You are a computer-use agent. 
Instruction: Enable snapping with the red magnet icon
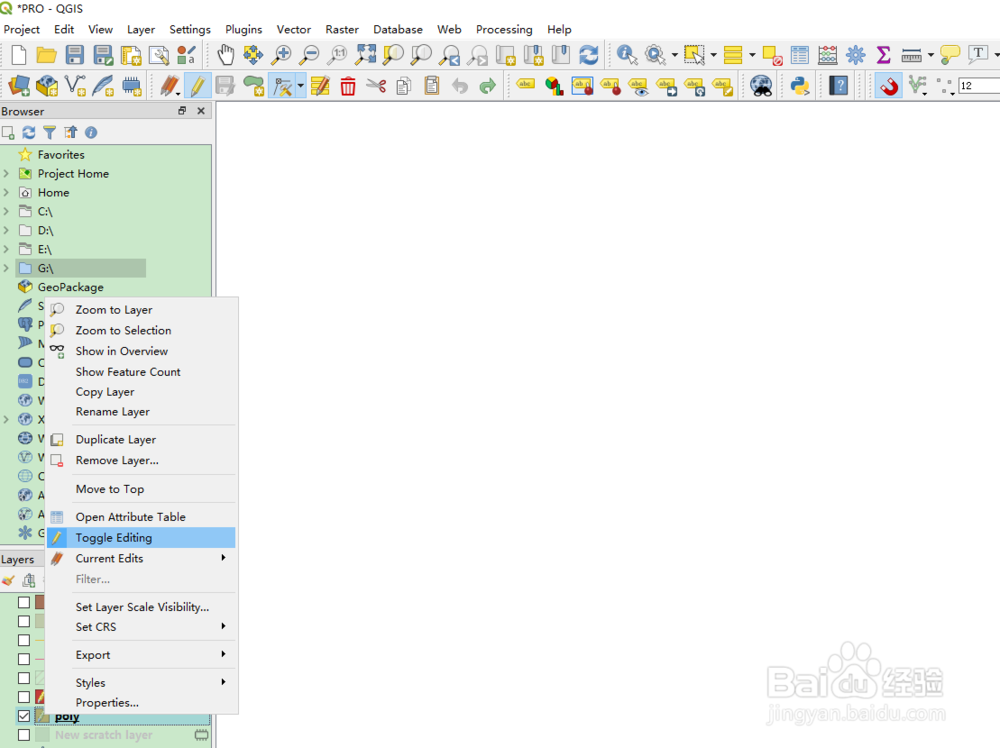(888, 85)
